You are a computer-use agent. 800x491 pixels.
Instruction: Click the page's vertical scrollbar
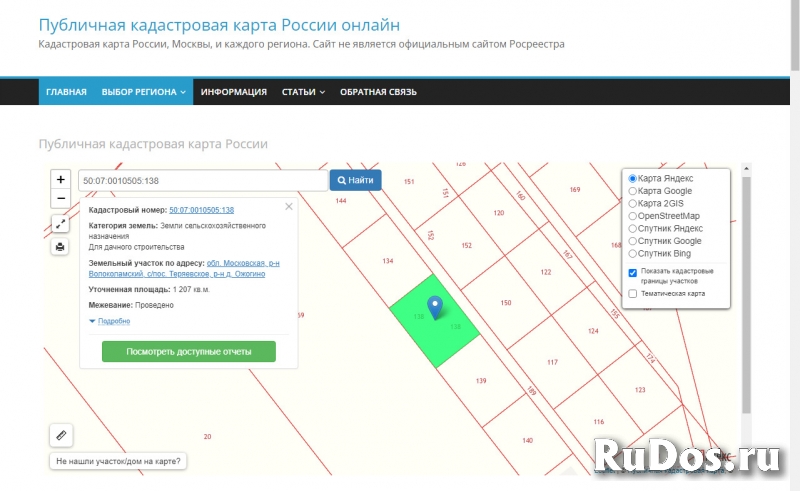(x=795, y=35)
